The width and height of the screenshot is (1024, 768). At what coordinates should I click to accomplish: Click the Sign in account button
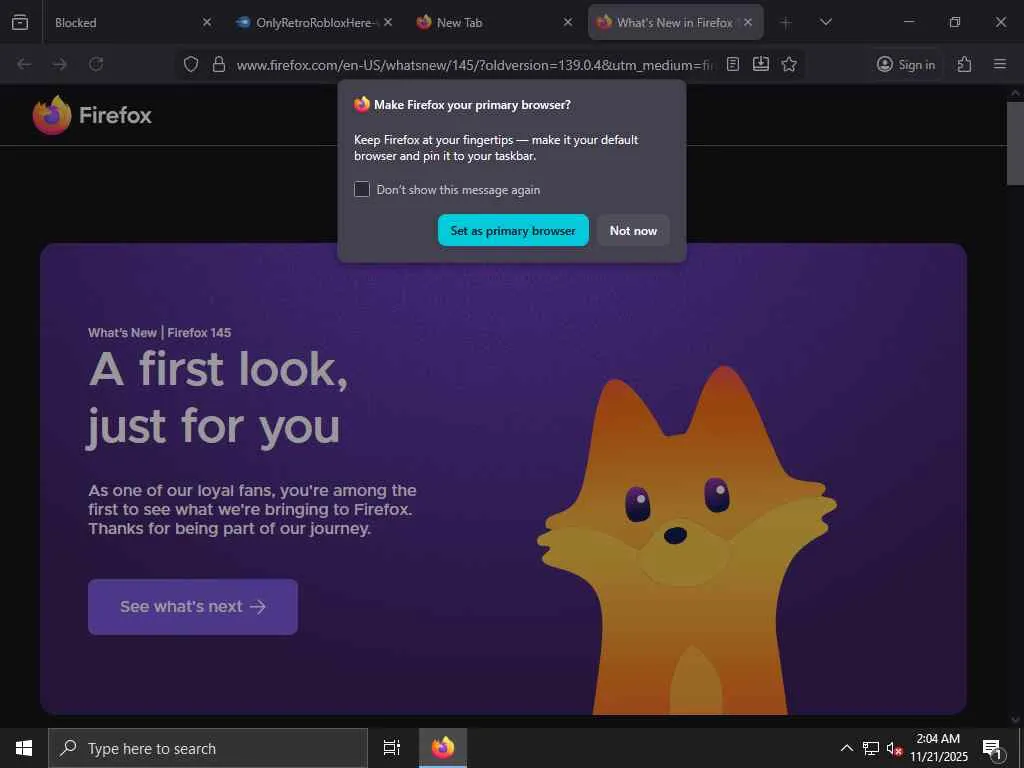[x=906, y=64]
